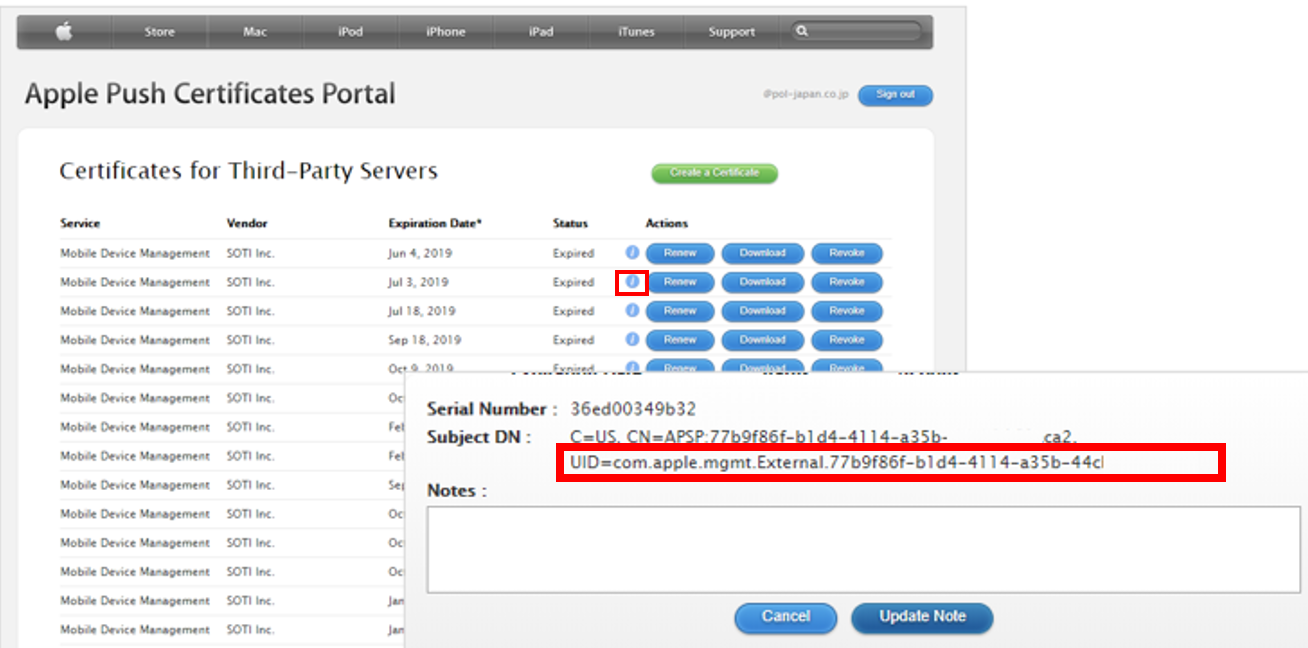Renew the certificate expiring Jul 18, 2019

click(x=680, y=311)
